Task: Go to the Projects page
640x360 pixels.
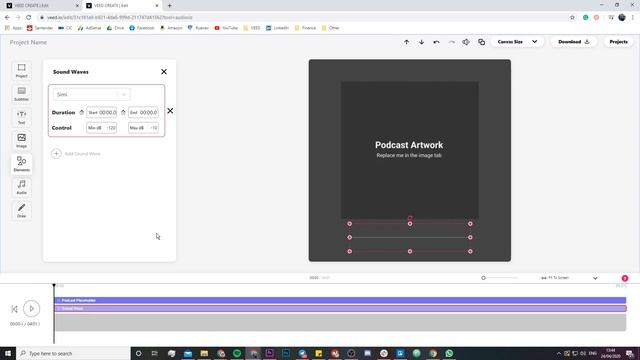Action: tap(618, 42)
